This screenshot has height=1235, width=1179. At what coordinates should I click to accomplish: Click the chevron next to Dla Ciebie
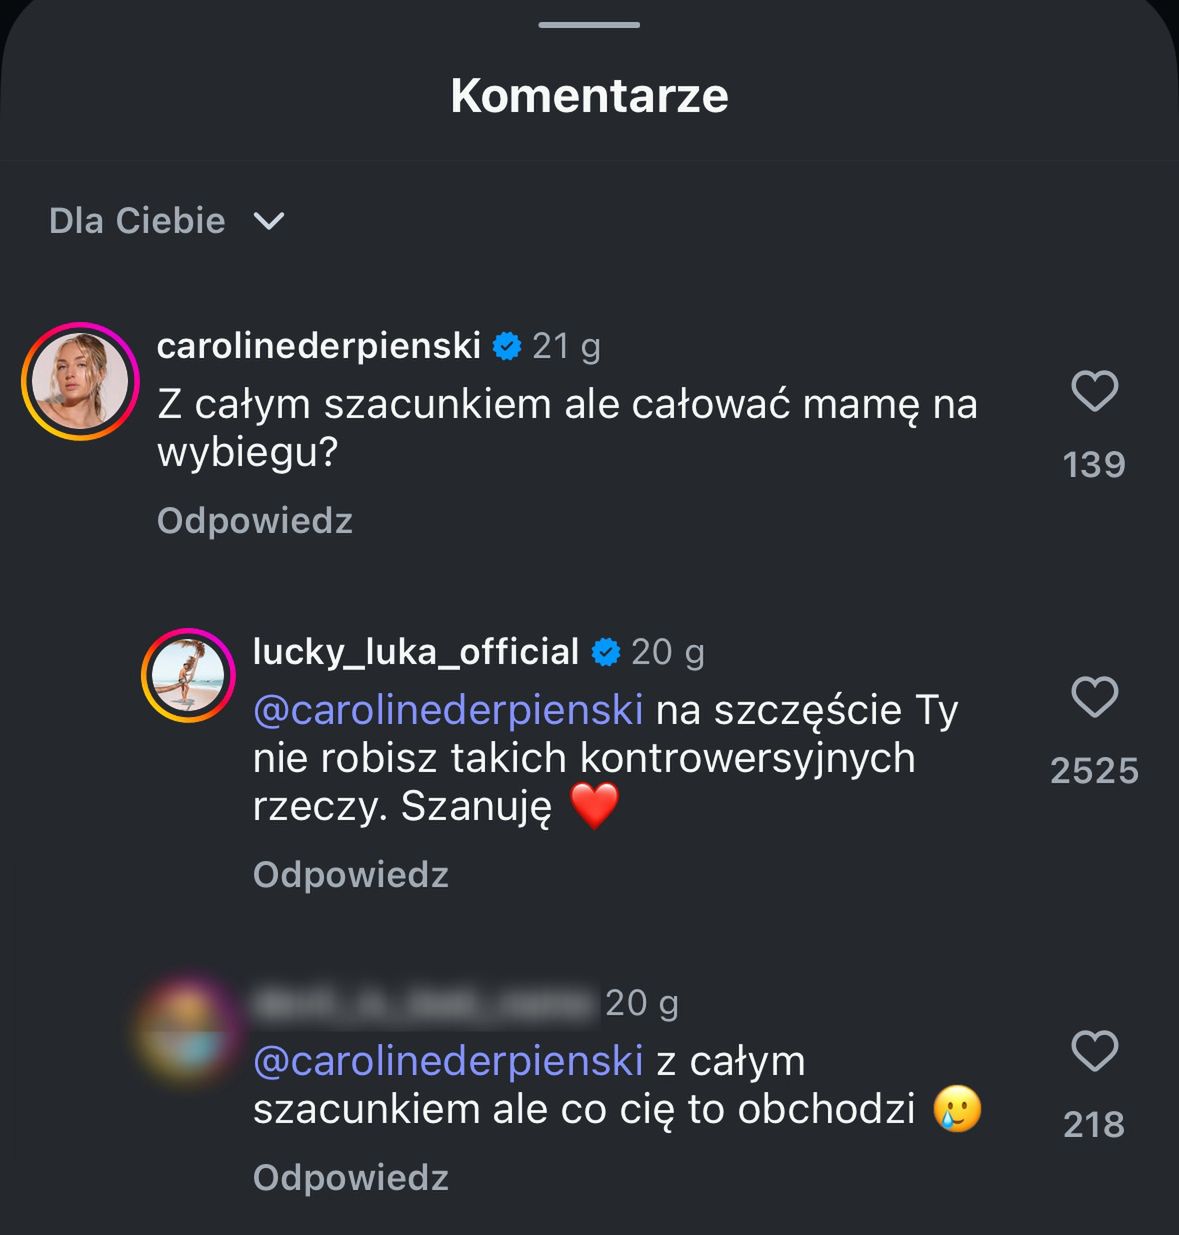coord(269,221)
